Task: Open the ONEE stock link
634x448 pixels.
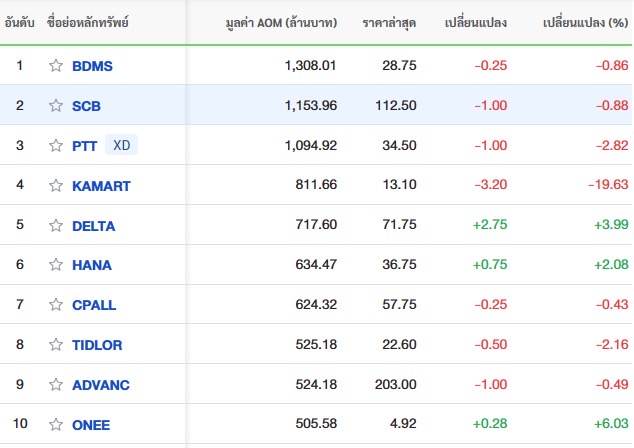Action: click(x=91, y=425)
